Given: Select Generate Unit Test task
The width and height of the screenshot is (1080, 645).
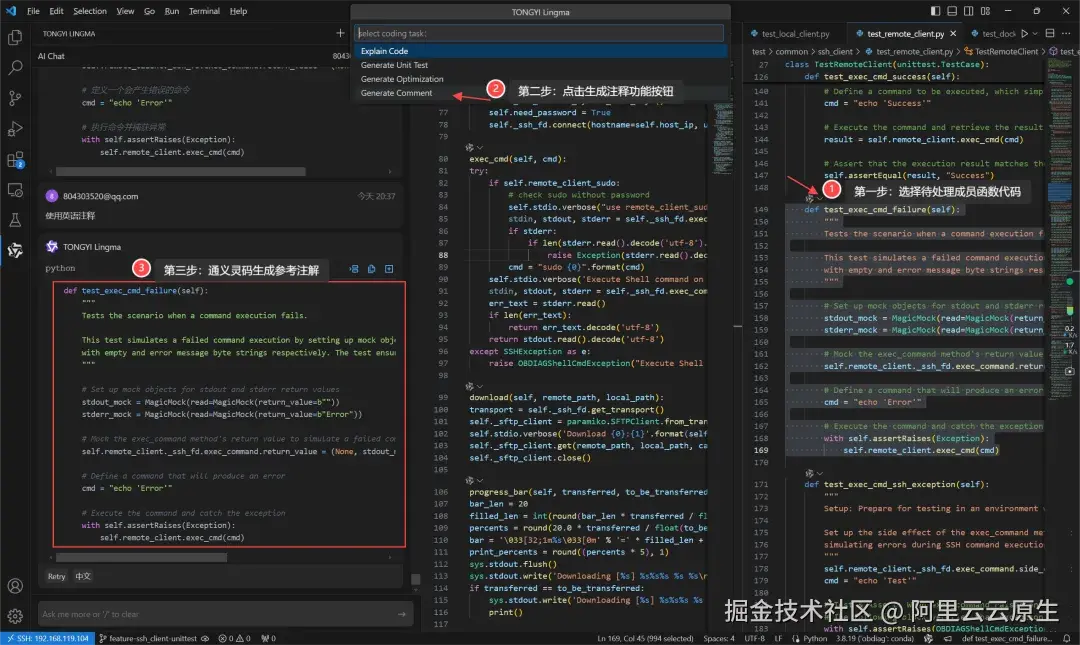Looking at the screenshot, I should [540, 65].
